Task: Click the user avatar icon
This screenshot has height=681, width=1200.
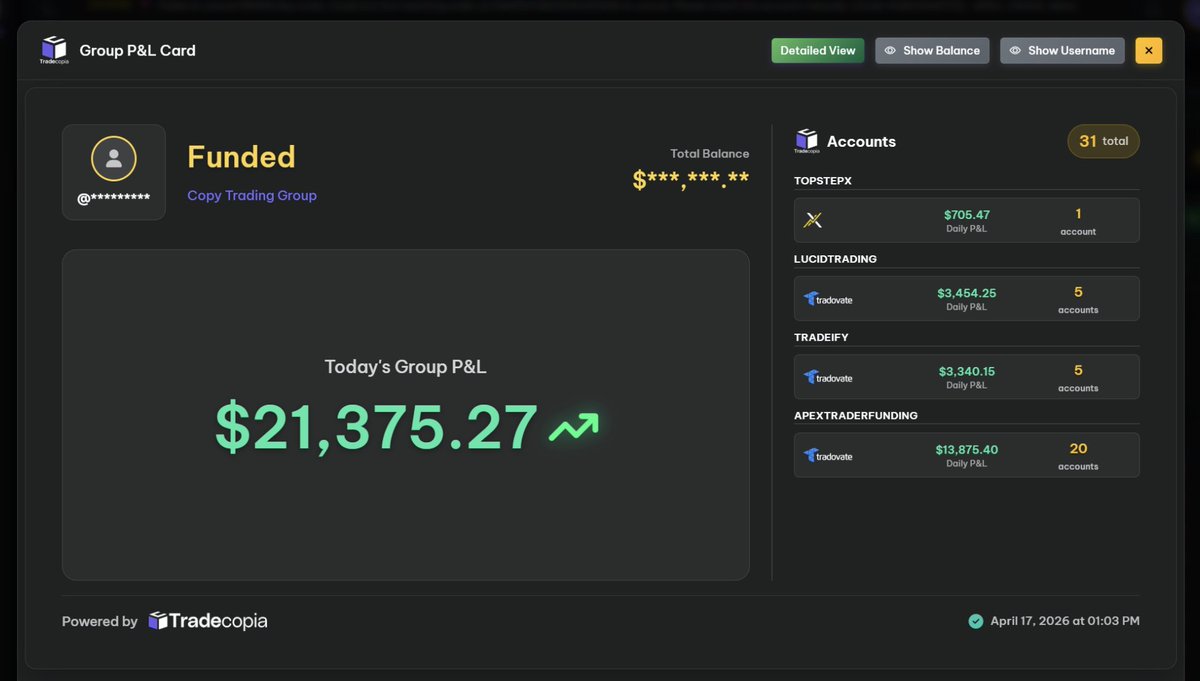Action: click(114, 158)
